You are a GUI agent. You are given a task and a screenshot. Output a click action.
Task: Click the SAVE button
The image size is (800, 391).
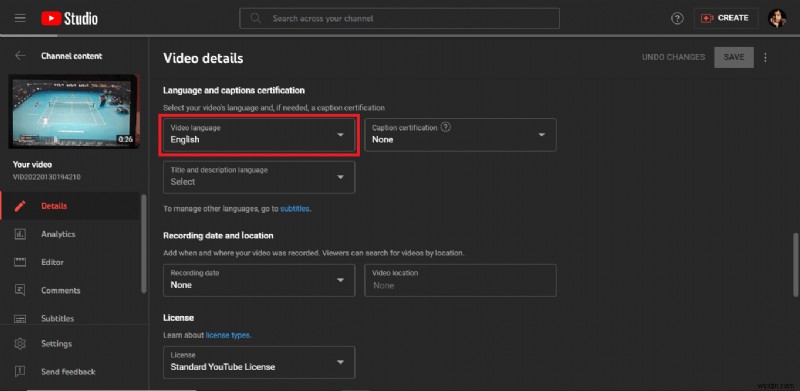tap(734, 57)
